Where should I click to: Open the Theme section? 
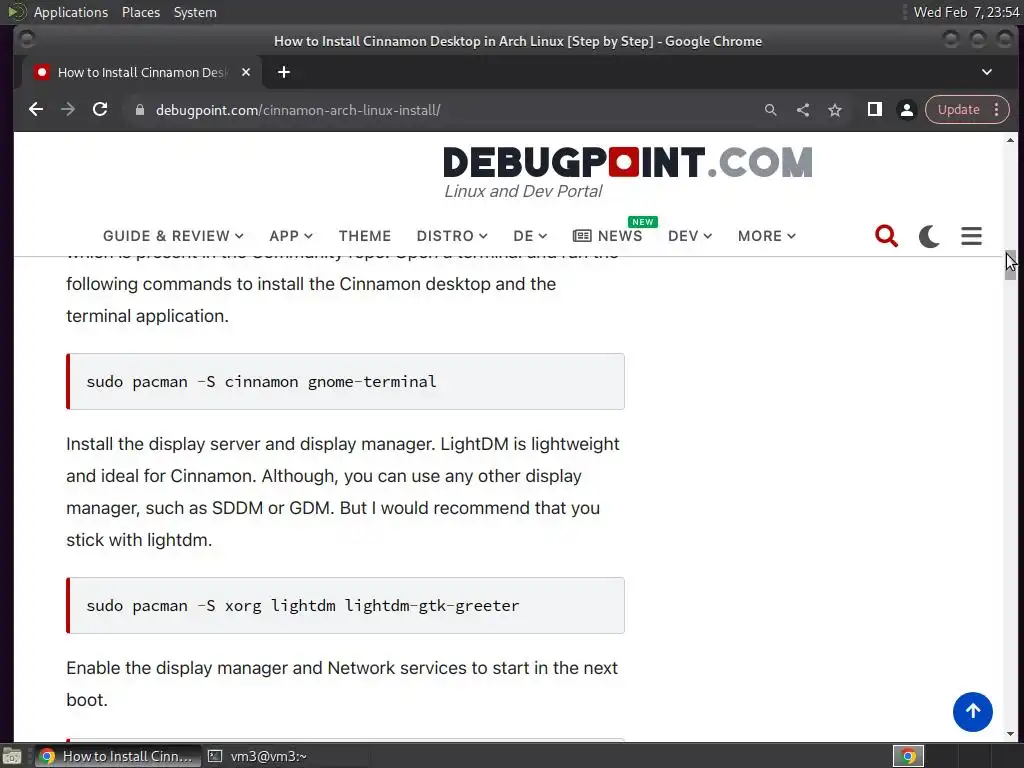coord(364,236)
